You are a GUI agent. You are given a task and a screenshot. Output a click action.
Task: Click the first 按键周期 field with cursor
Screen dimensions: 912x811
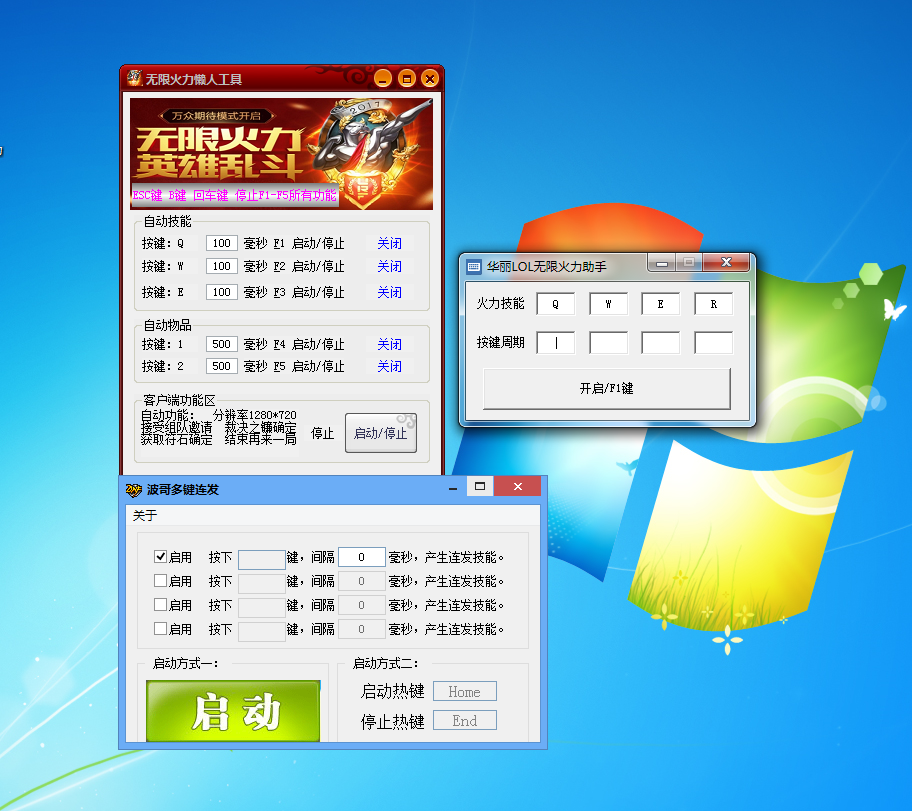(555, 343)
